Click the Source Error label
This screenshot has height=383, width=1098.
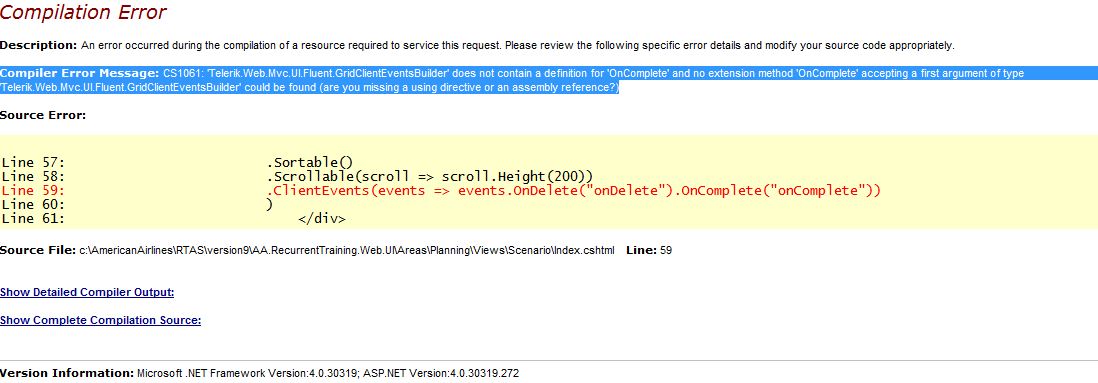[x=43, y=115]
